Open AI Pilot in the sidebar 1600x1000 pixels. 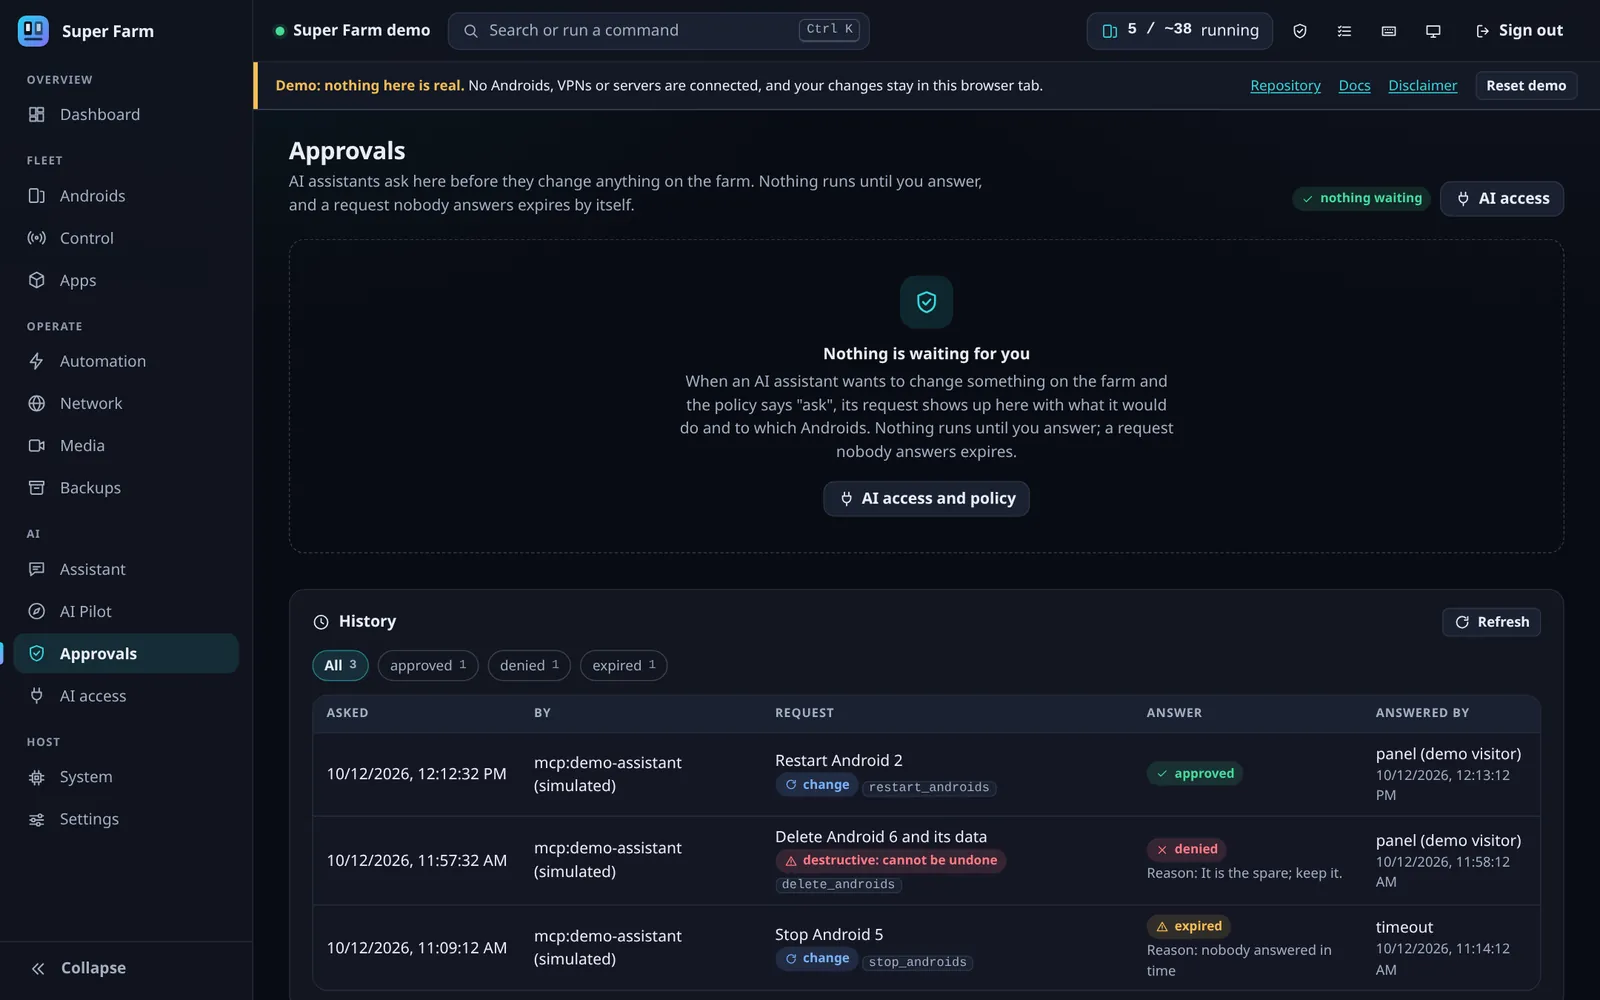point(126,611)
